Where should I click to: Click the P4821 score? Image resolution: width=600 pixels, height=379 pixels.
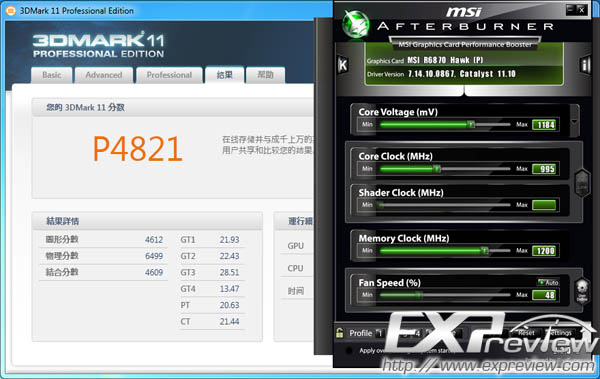(x=138, y=149)
